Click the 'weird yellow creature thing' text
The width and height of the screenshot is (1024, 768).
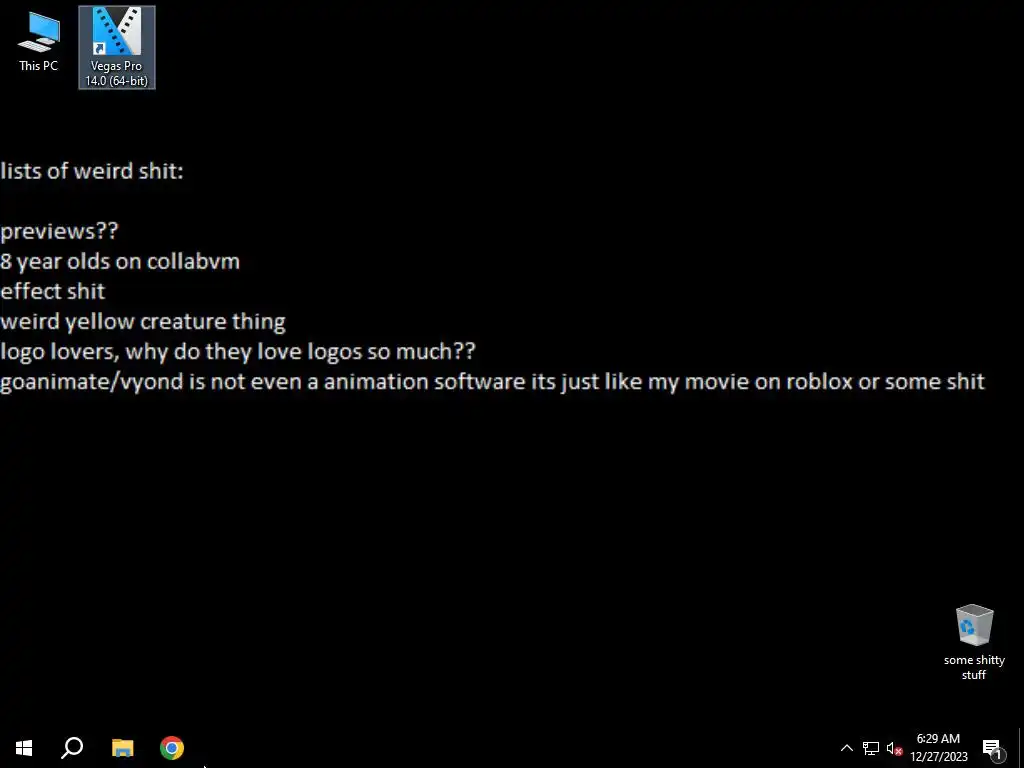pyautogui.click(x=143, y=321)
